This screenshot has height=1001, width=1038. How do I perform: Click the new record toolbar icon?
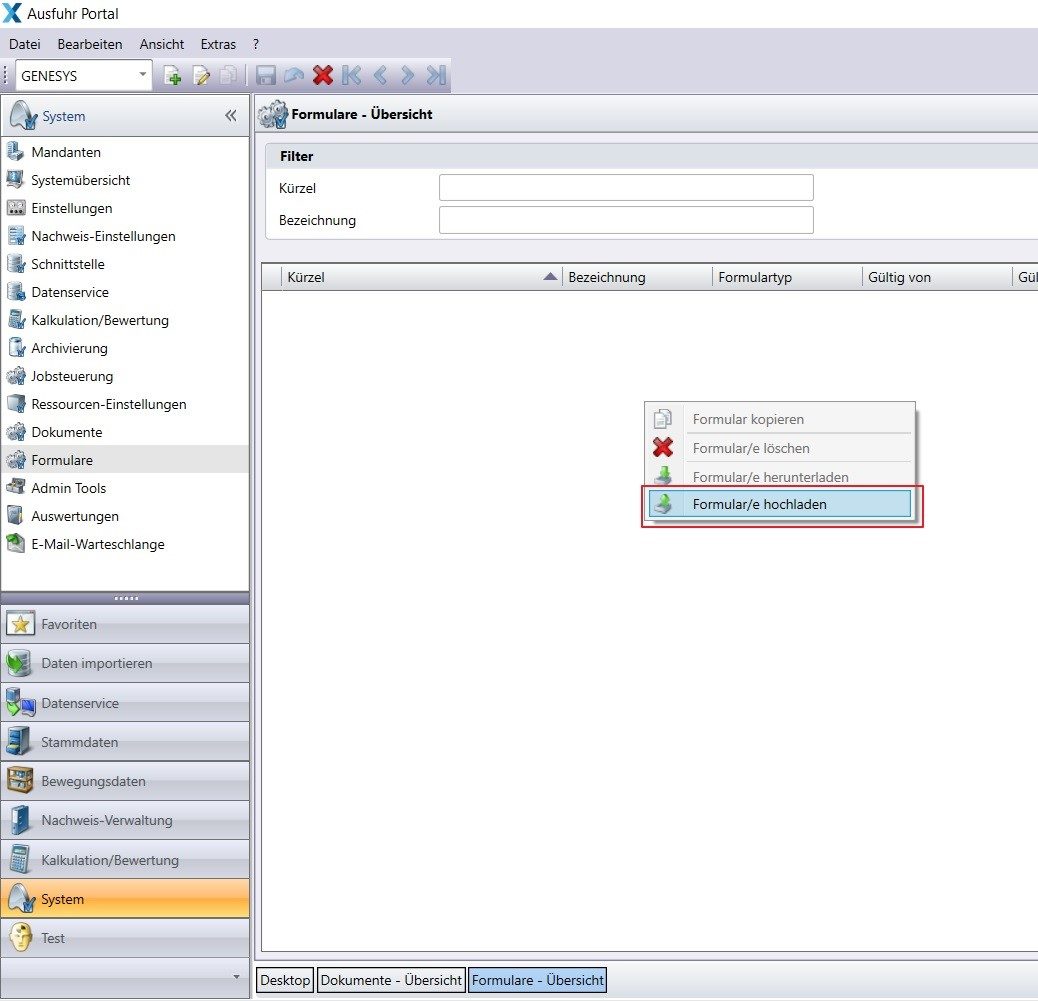[173, 76]
